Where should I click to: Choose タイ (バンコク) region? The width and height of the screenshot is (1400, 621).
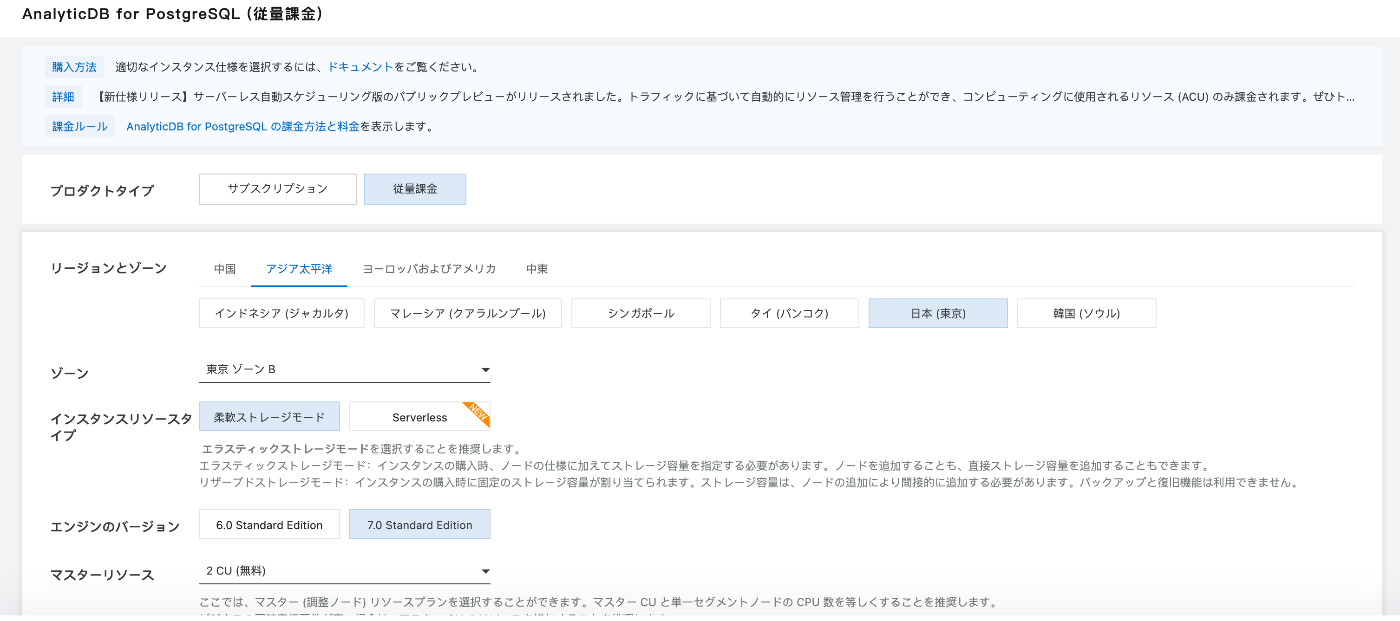pos(789,313)
